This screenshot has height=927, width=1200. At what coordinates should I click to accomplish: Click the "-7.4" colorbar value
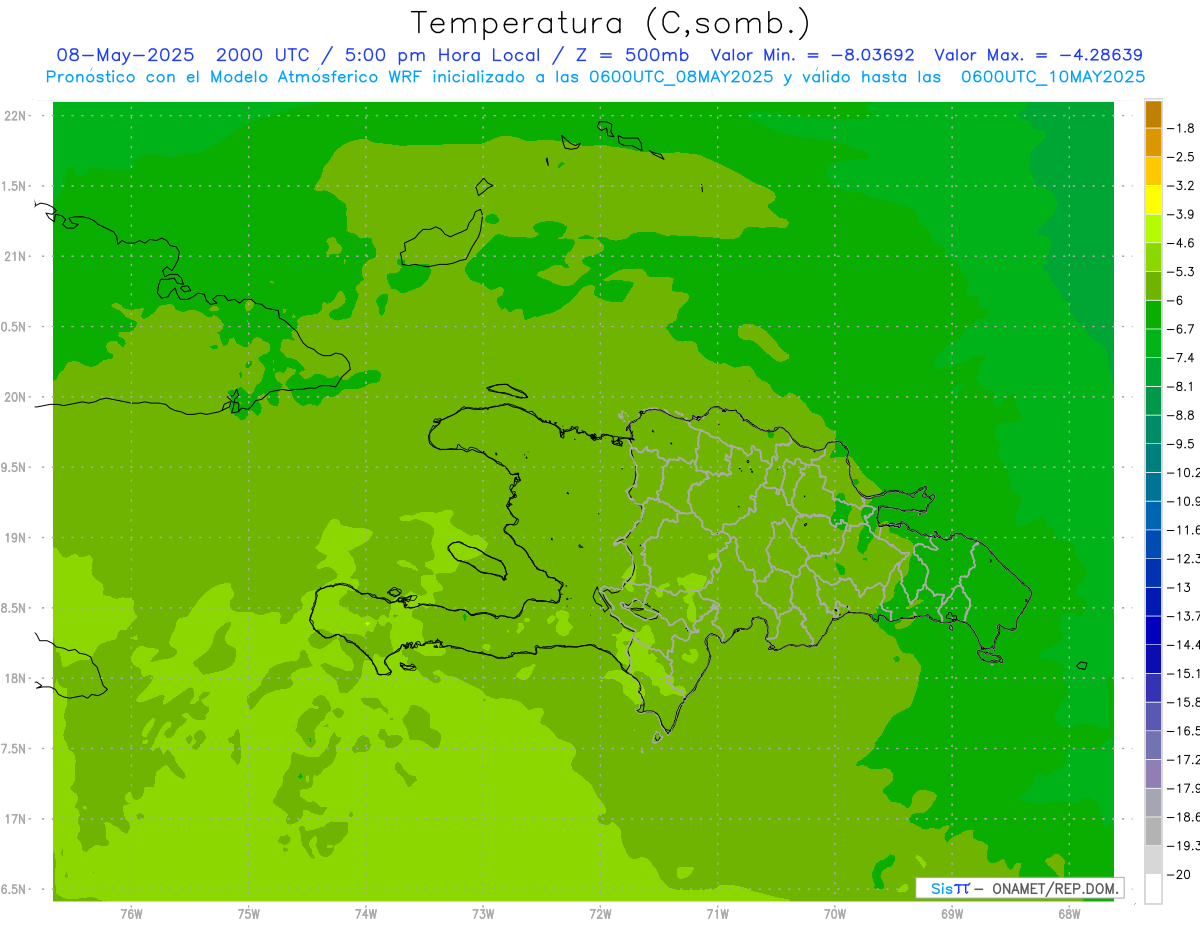(x=1183, y=358)
